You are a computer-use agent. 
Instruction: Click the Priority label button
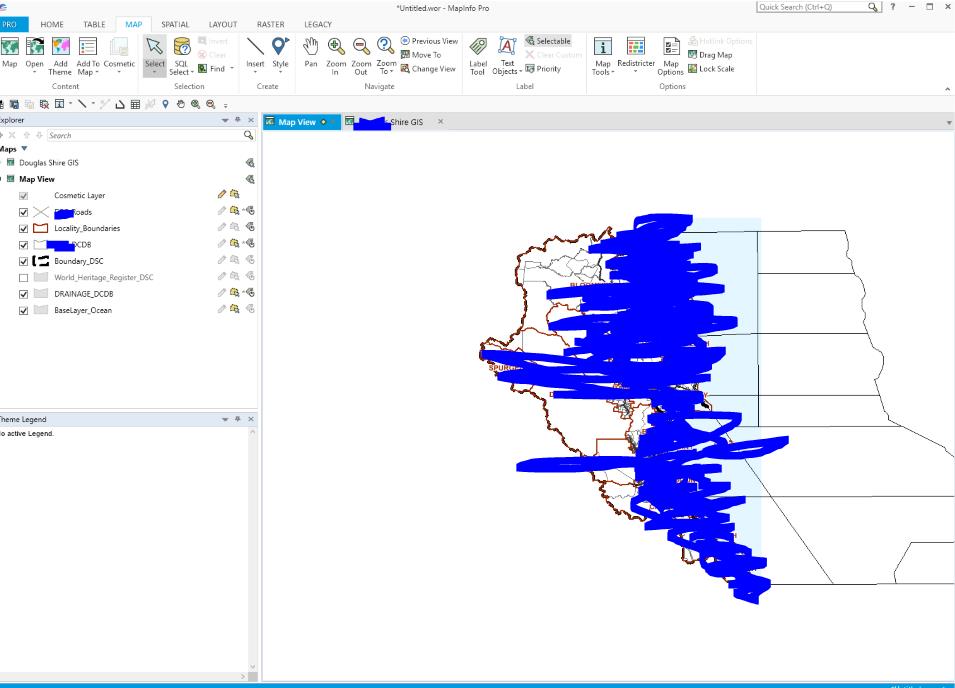click(x=543, y=69)
